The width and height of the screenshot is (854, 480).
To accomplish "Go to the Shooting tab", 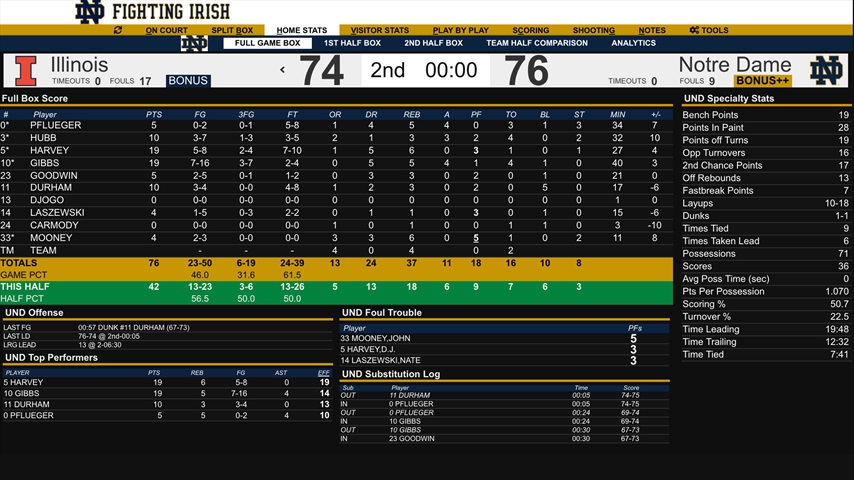I will pyautogui.click(x=594, y=30).
